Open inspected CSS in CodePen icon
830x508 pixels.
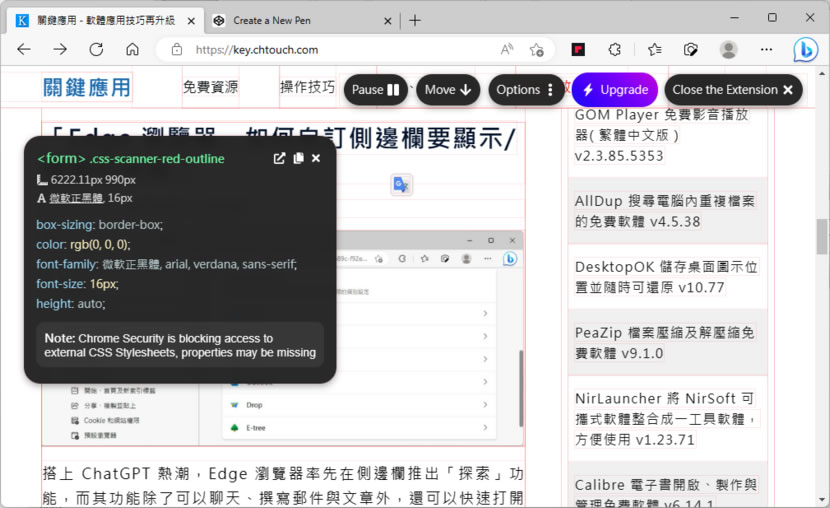(279, 158)
